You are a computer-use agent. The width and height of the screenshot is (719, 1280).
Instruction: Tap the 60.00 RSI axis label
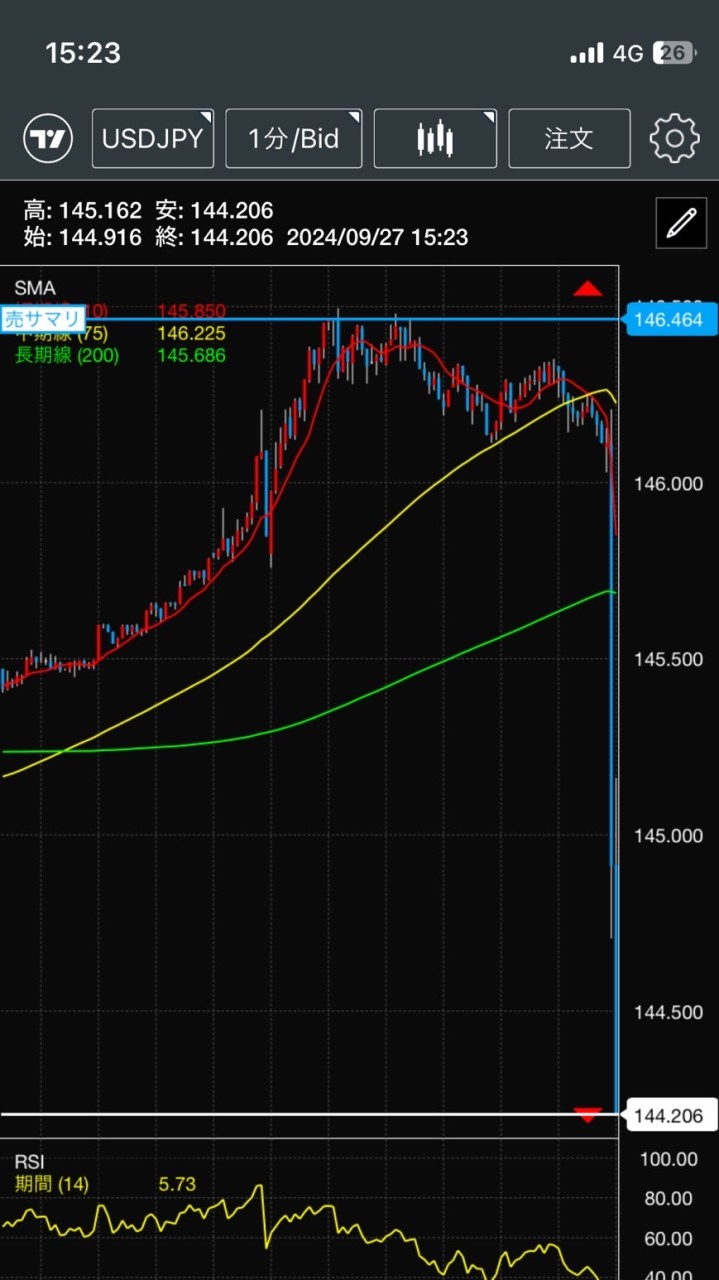[x=669, y=1239]
